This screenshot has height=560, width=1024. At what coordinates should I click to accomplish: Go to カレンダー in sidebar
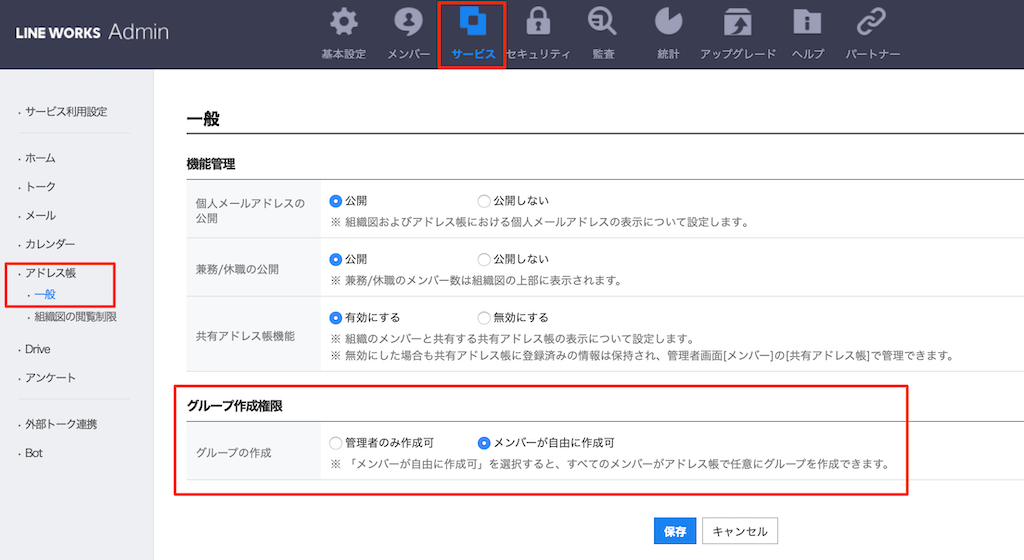50,244
